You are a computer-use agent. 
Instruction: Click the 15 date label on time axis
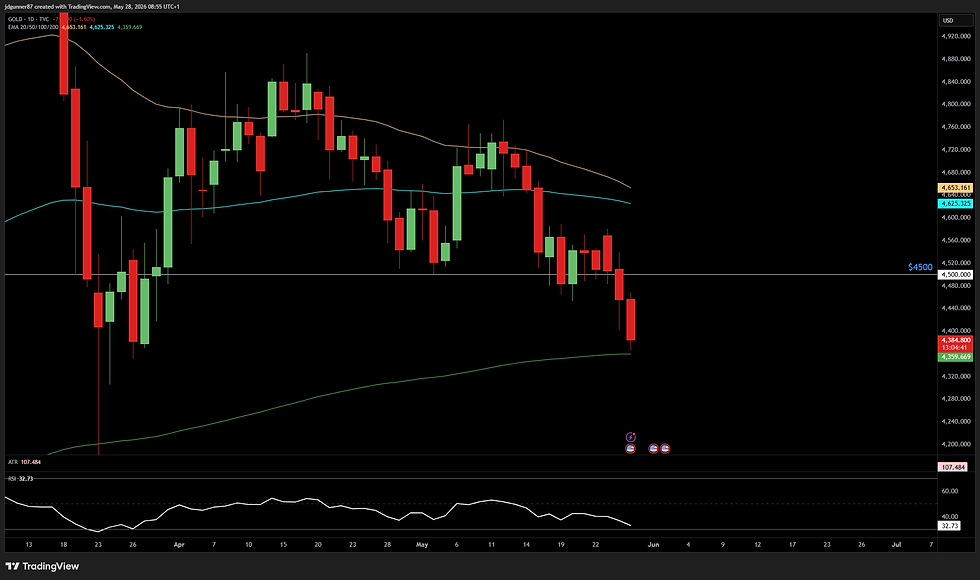pyautogui.click(x=283, y=544)
